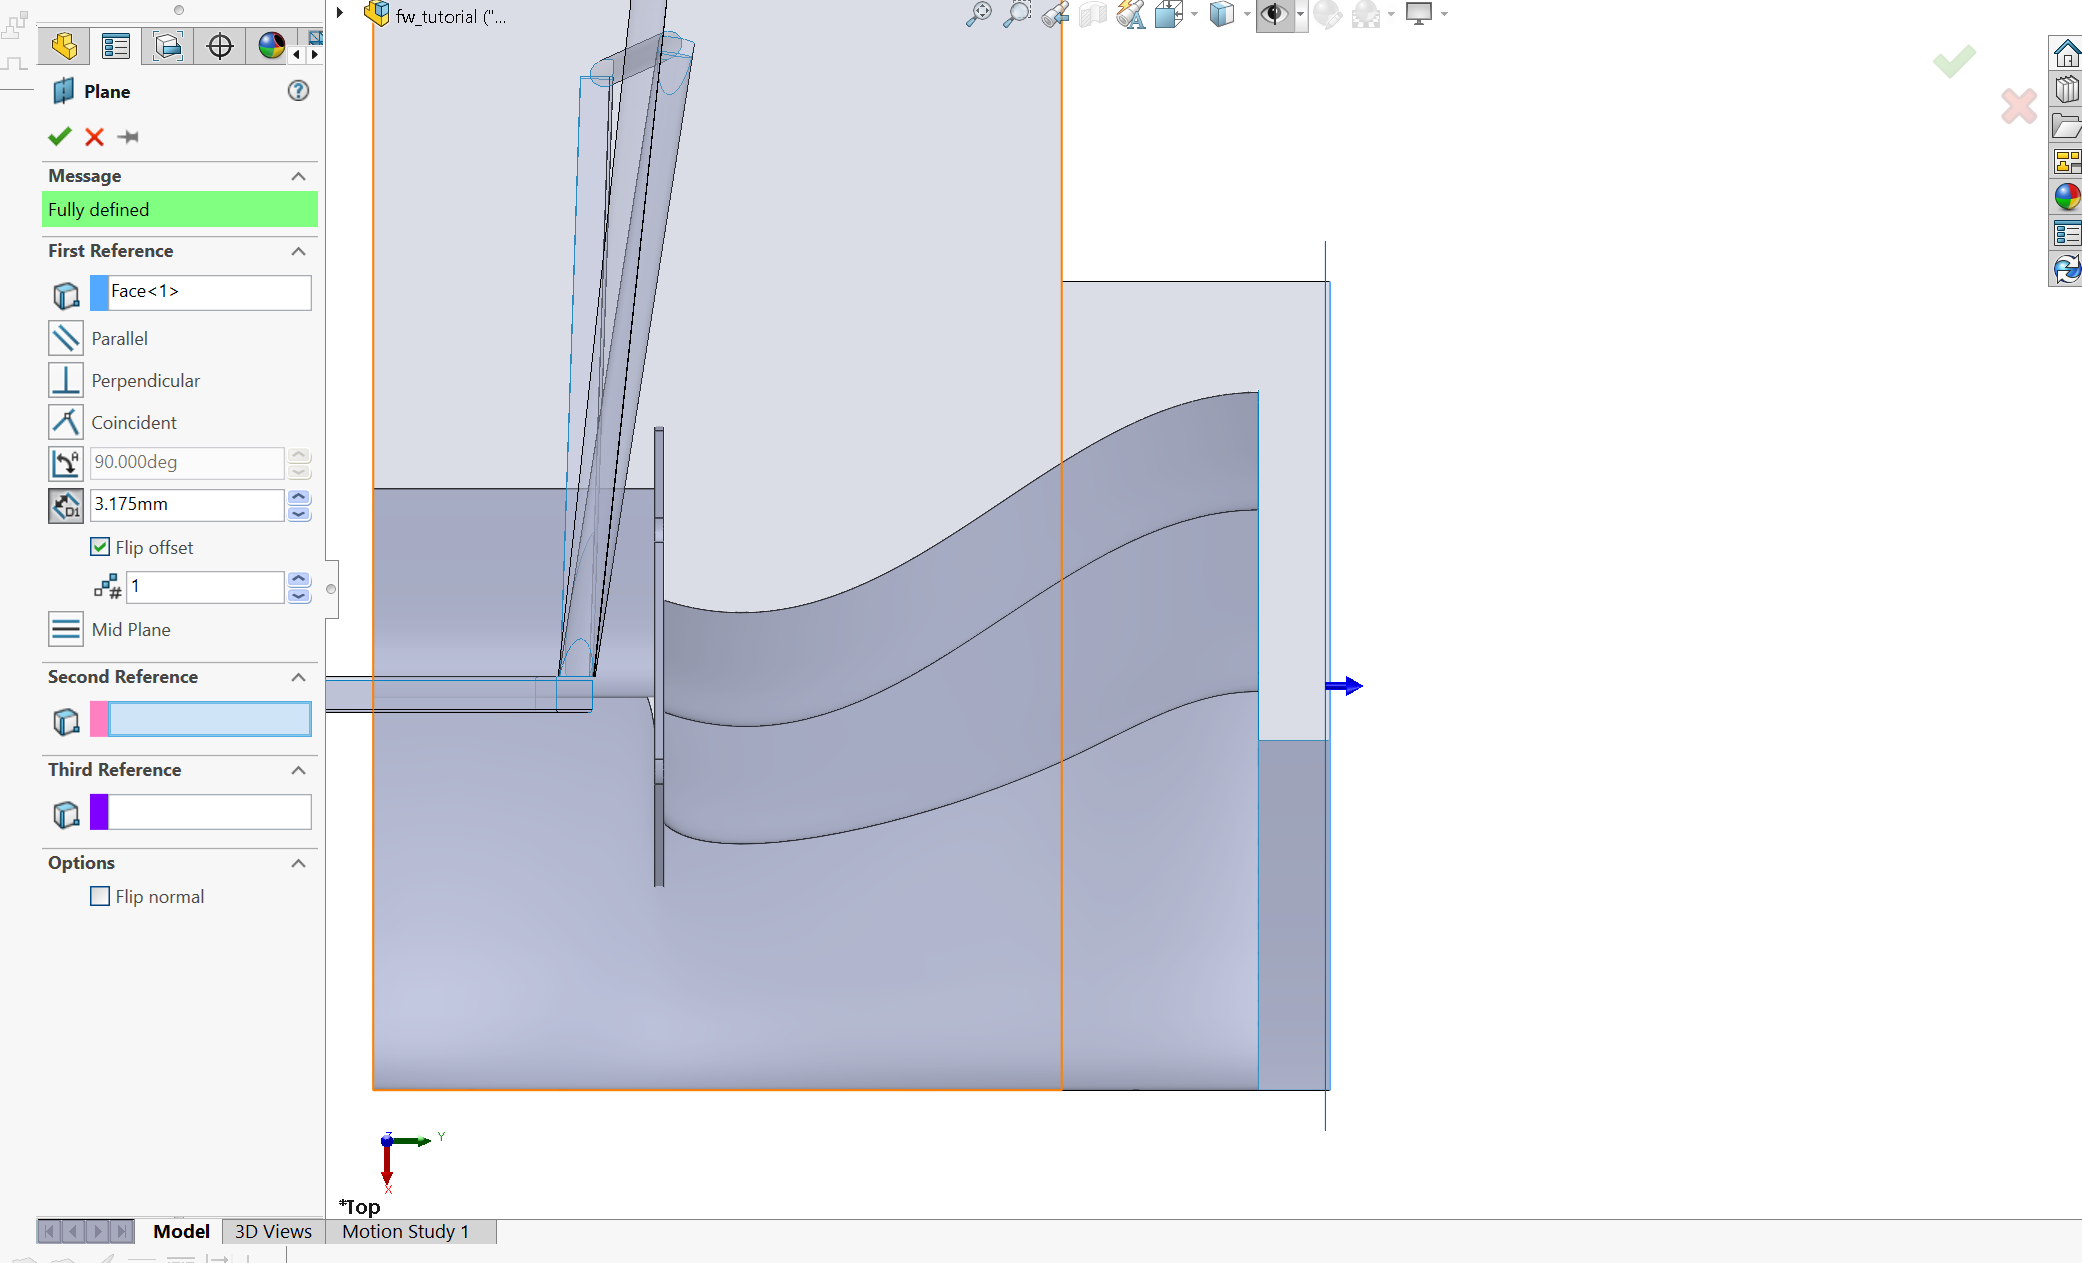
Task: Choose the Mid Plane option
Action: 66,630
